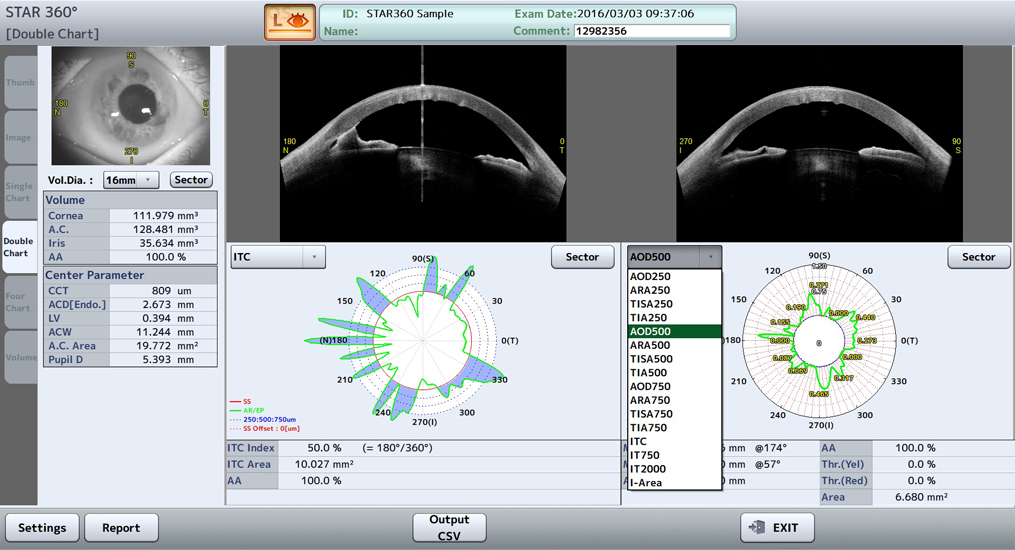Image resolution: width=1015 pixels, height=550 pixels.
Task: Open the Four Chart tab
Action: (19, 302)
